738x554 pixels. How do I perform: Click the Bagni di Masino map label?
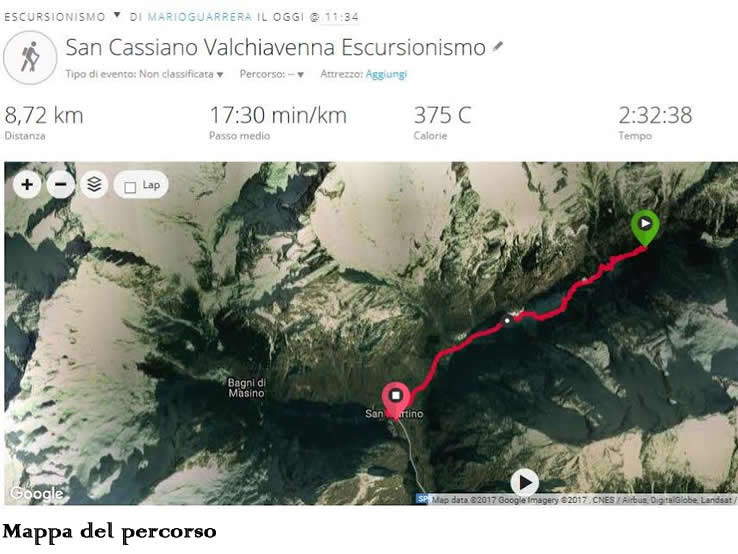(x=247, y=388)
